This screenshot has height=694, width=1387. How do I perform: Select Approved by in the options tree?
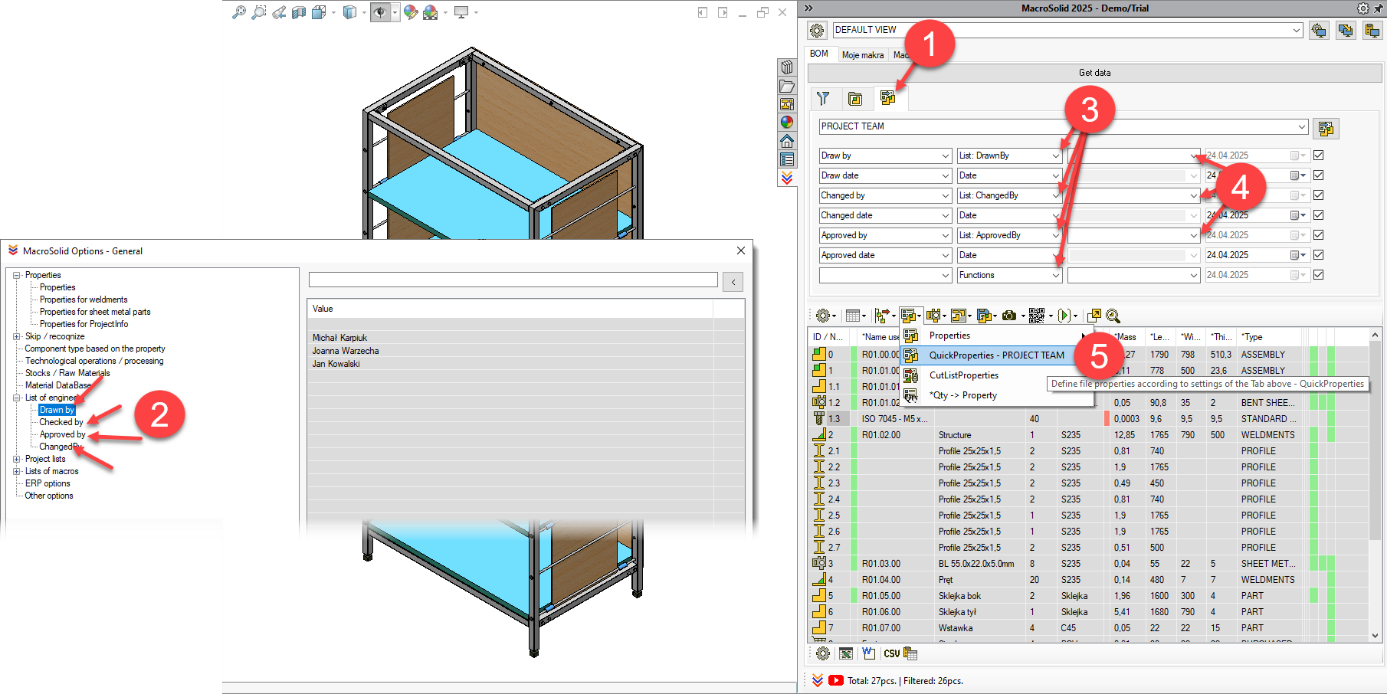tap(62, 435)
